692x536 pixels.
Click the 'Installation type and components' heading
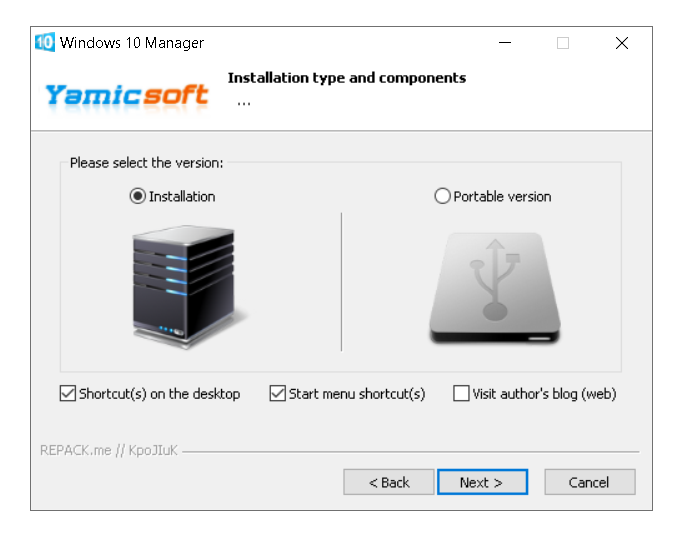(347, 78)
